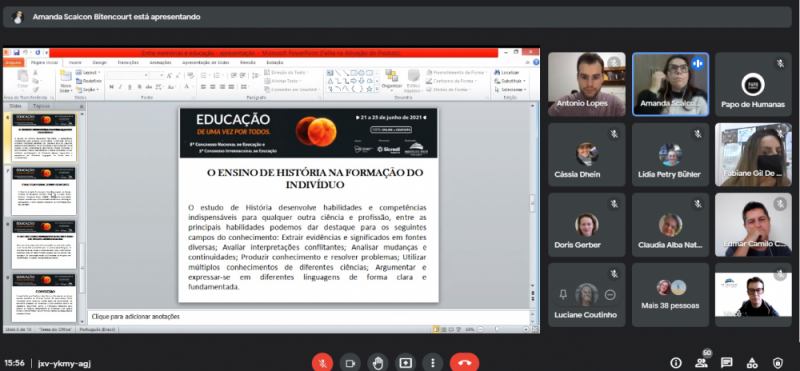This screenshot has height=371, width=800.
Task: Close the slides thumbnail pane
Action: (x=81, y=106)
